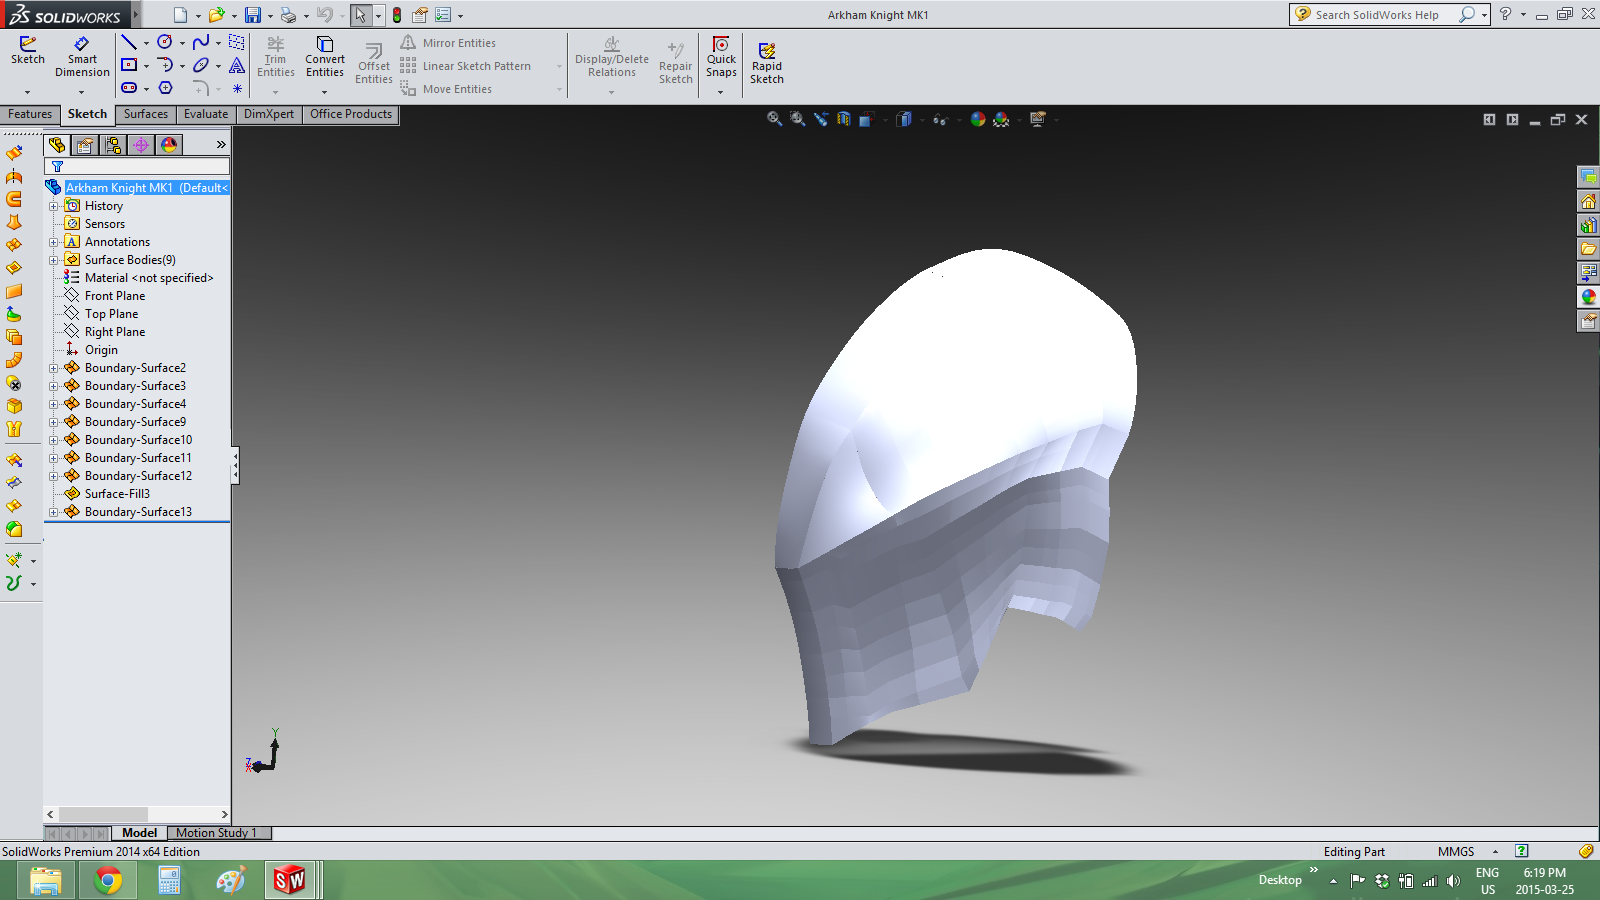Toggle Rapid Sketch

tap(767, 64)
